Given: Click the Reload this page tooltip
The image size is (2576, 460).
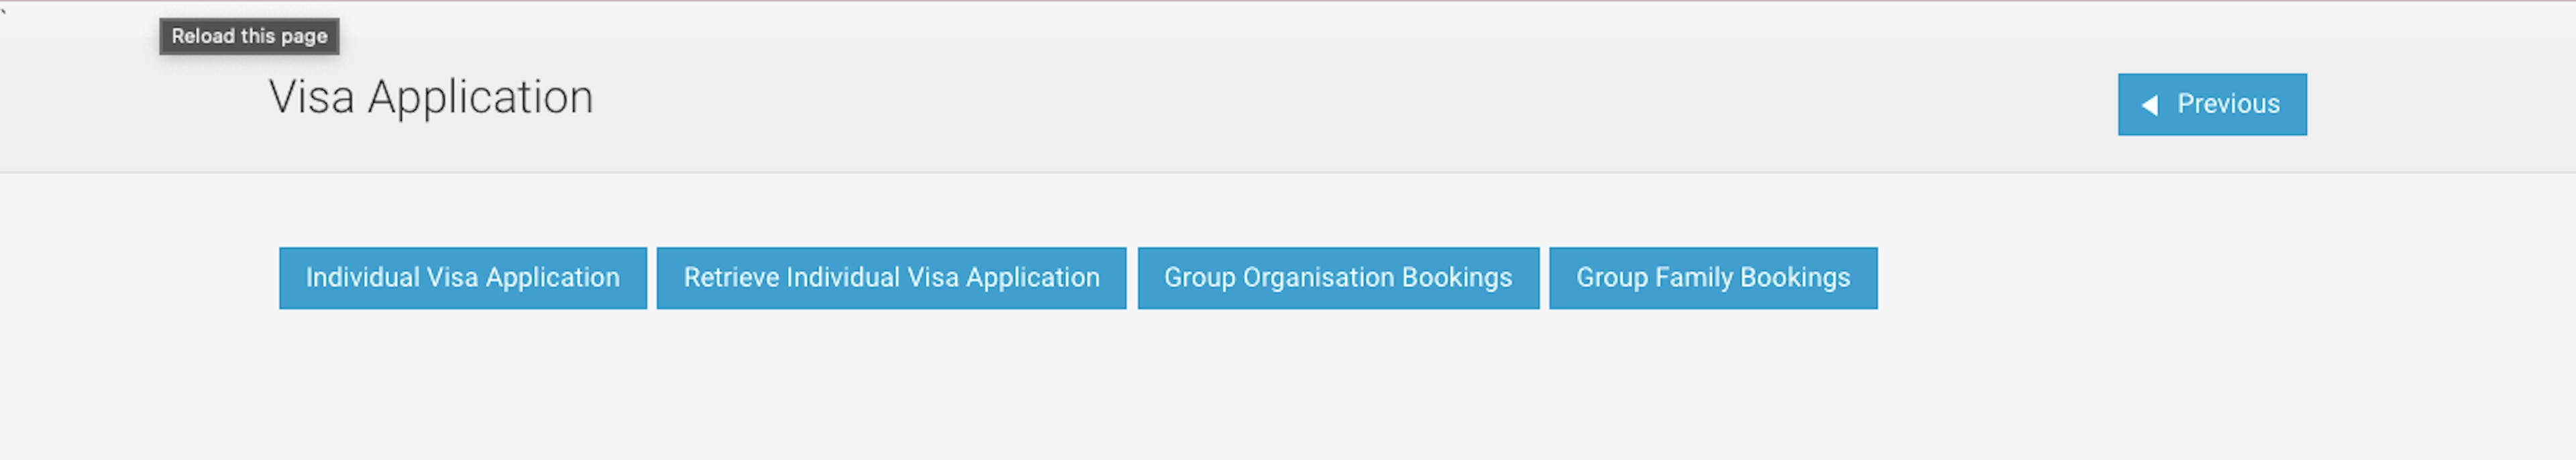Looking at the screenshot, I should coord(249,36).
